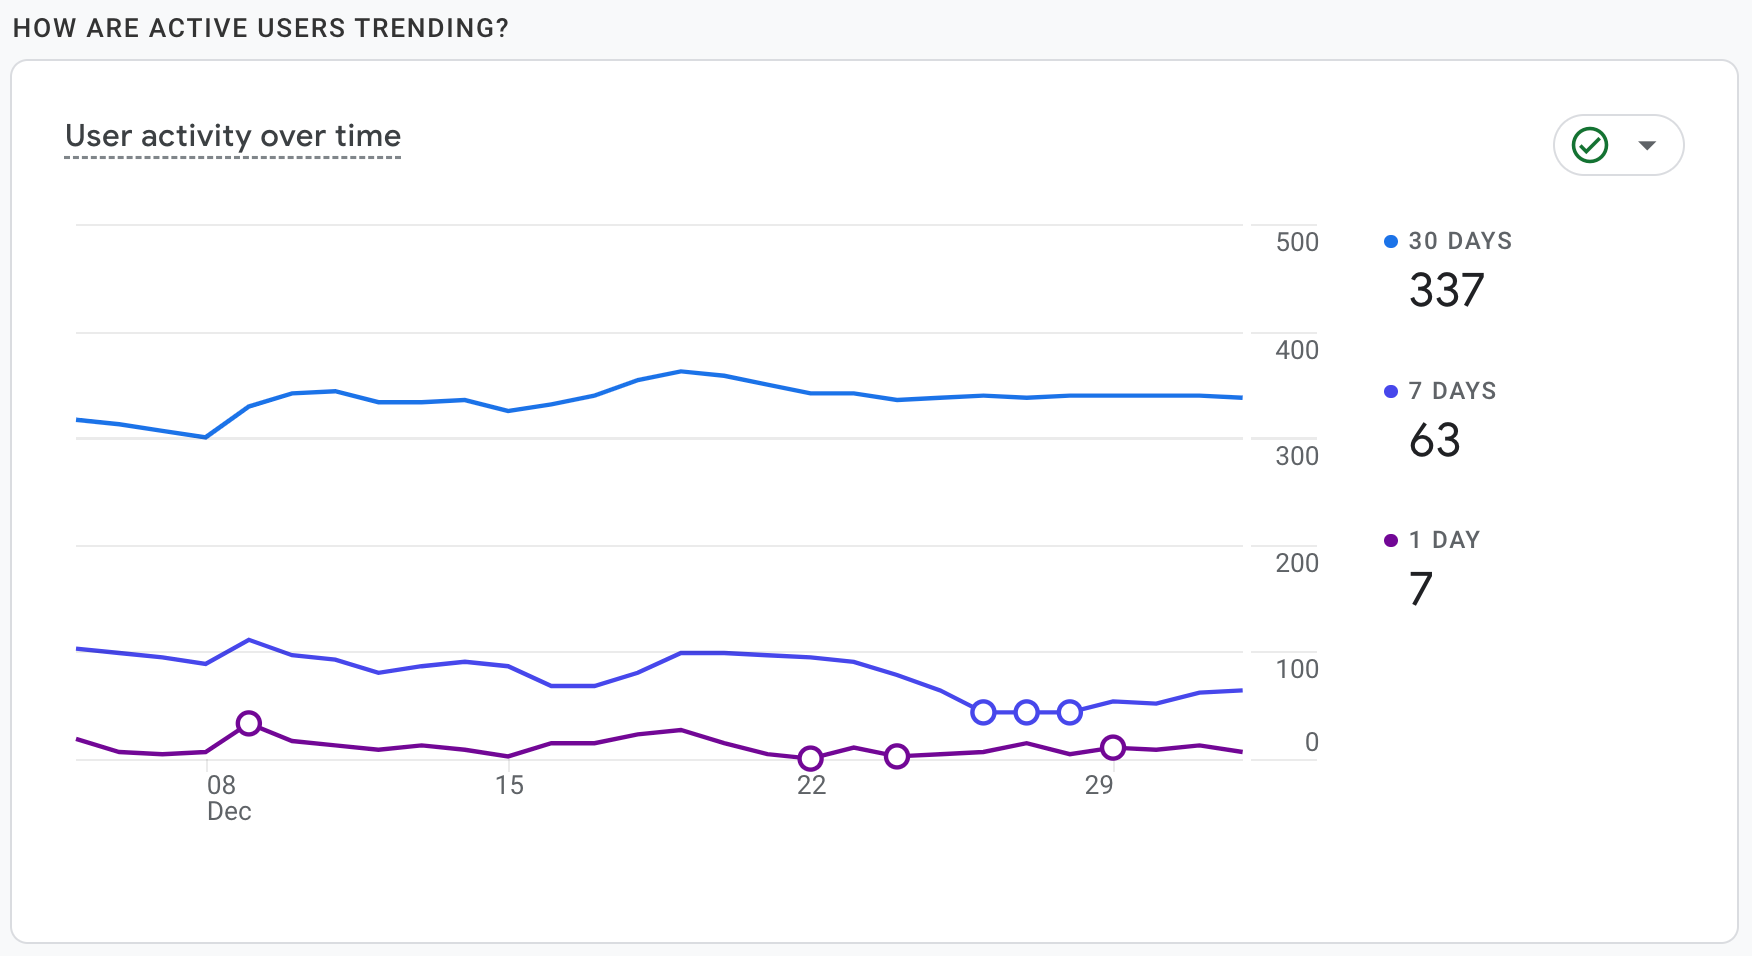
Task: Click the 7 DAYS legend dot
Action: click(1390, 391)
